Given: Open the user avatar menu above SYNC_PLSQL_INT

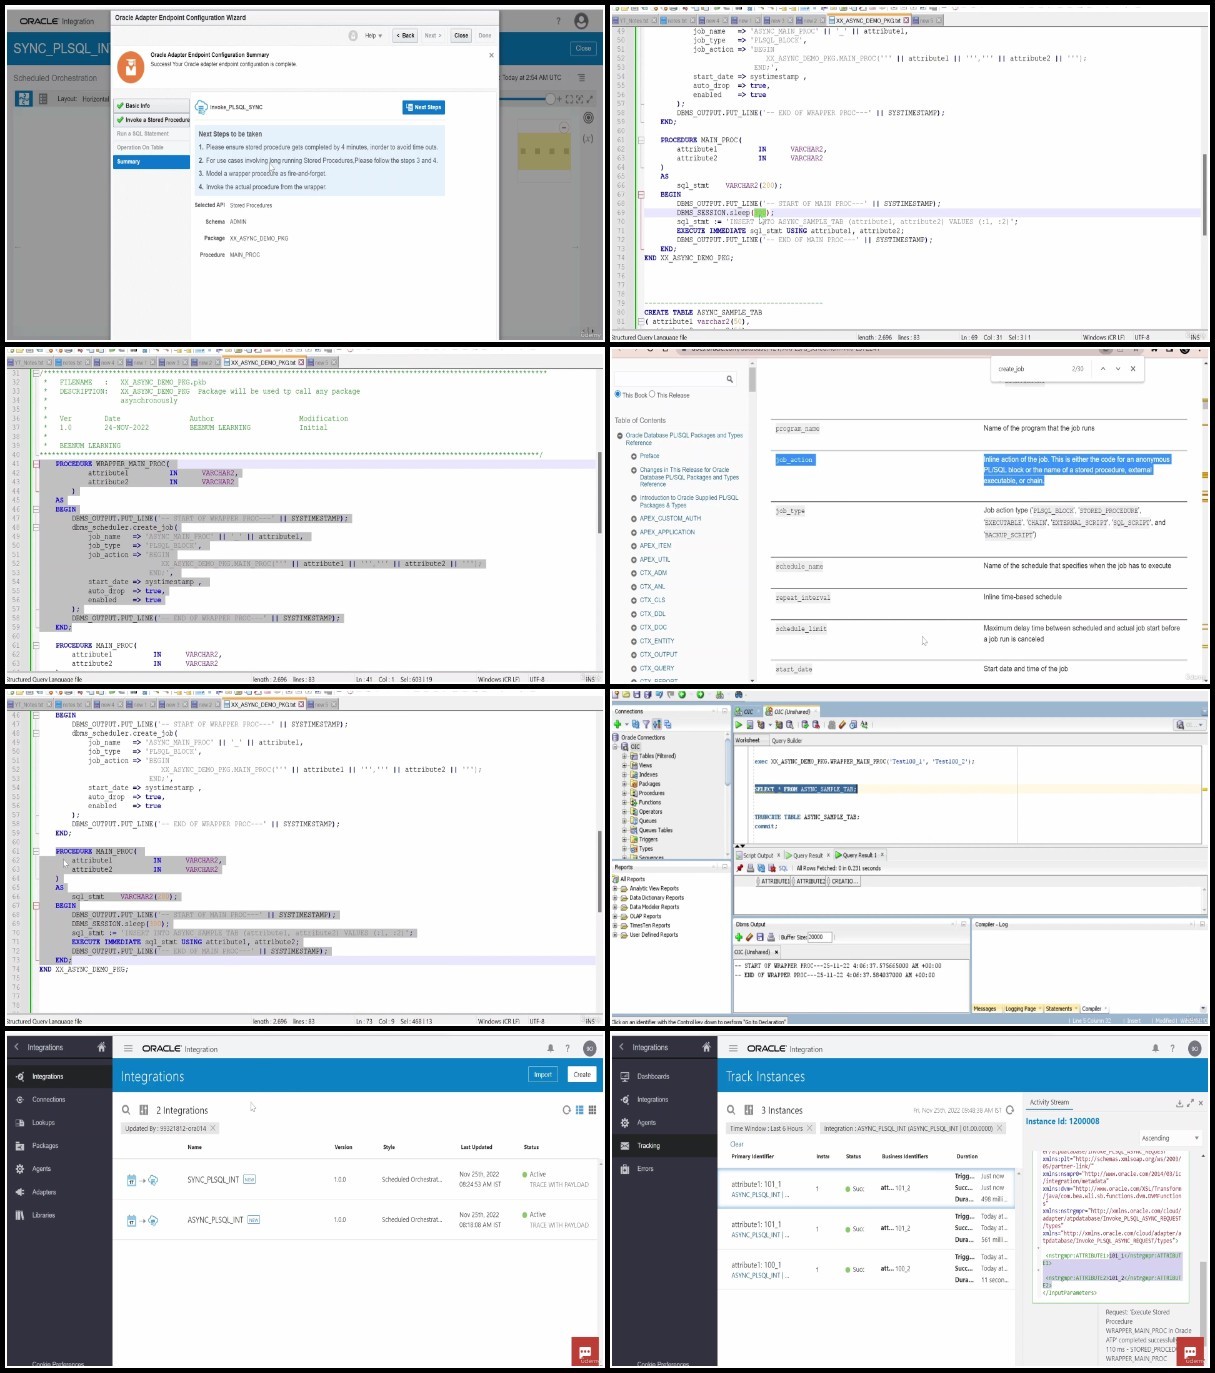Looking at the screenshot, I should point(581,21).
